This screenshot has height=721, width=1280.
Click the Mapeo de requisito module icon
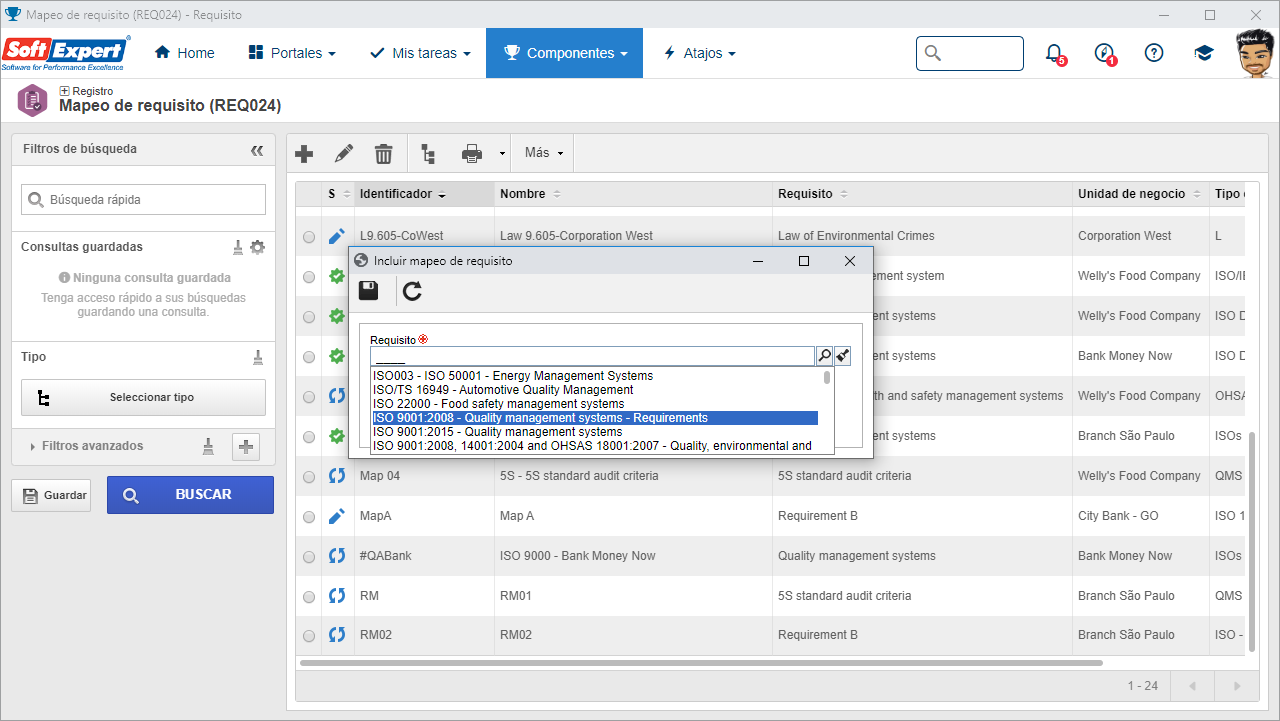click(x=32, y=100)
